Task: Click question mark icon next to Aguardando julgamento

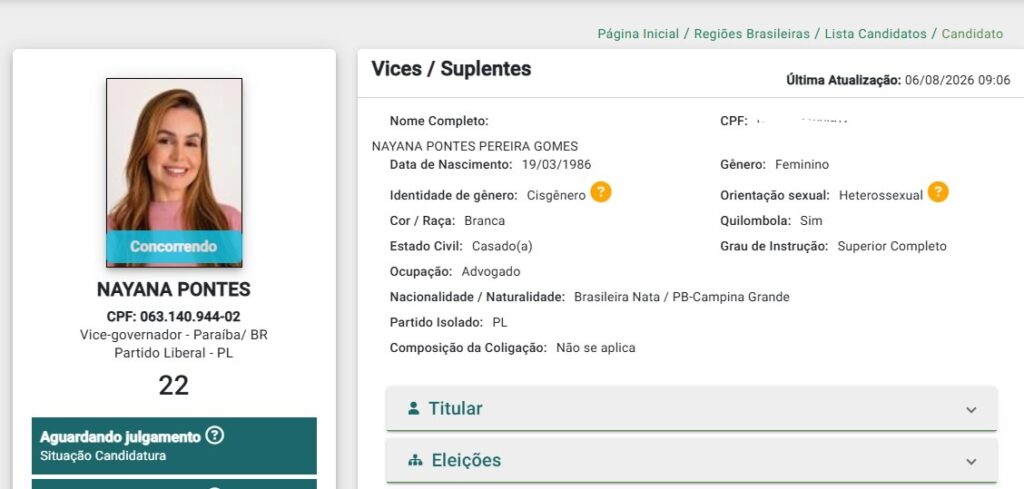Action: (214, 435)
